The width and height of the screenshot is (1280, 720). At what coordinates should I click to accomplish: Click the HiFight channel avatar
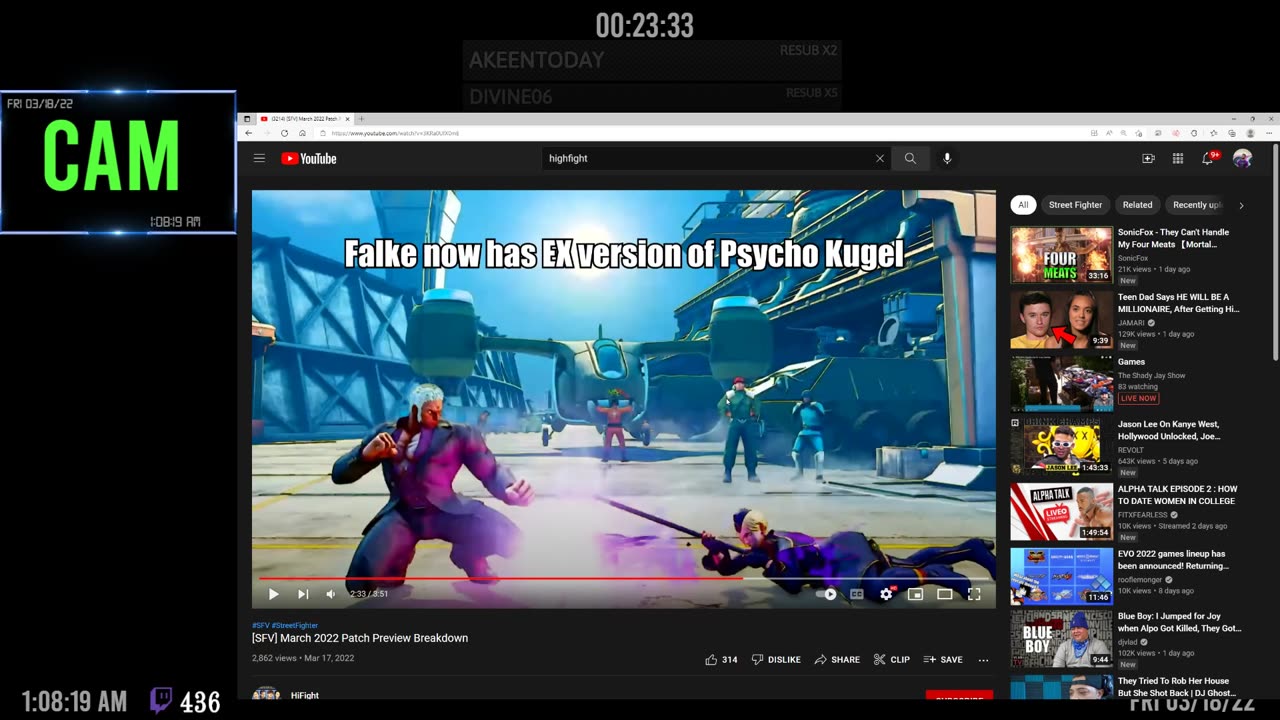point(266,694)
